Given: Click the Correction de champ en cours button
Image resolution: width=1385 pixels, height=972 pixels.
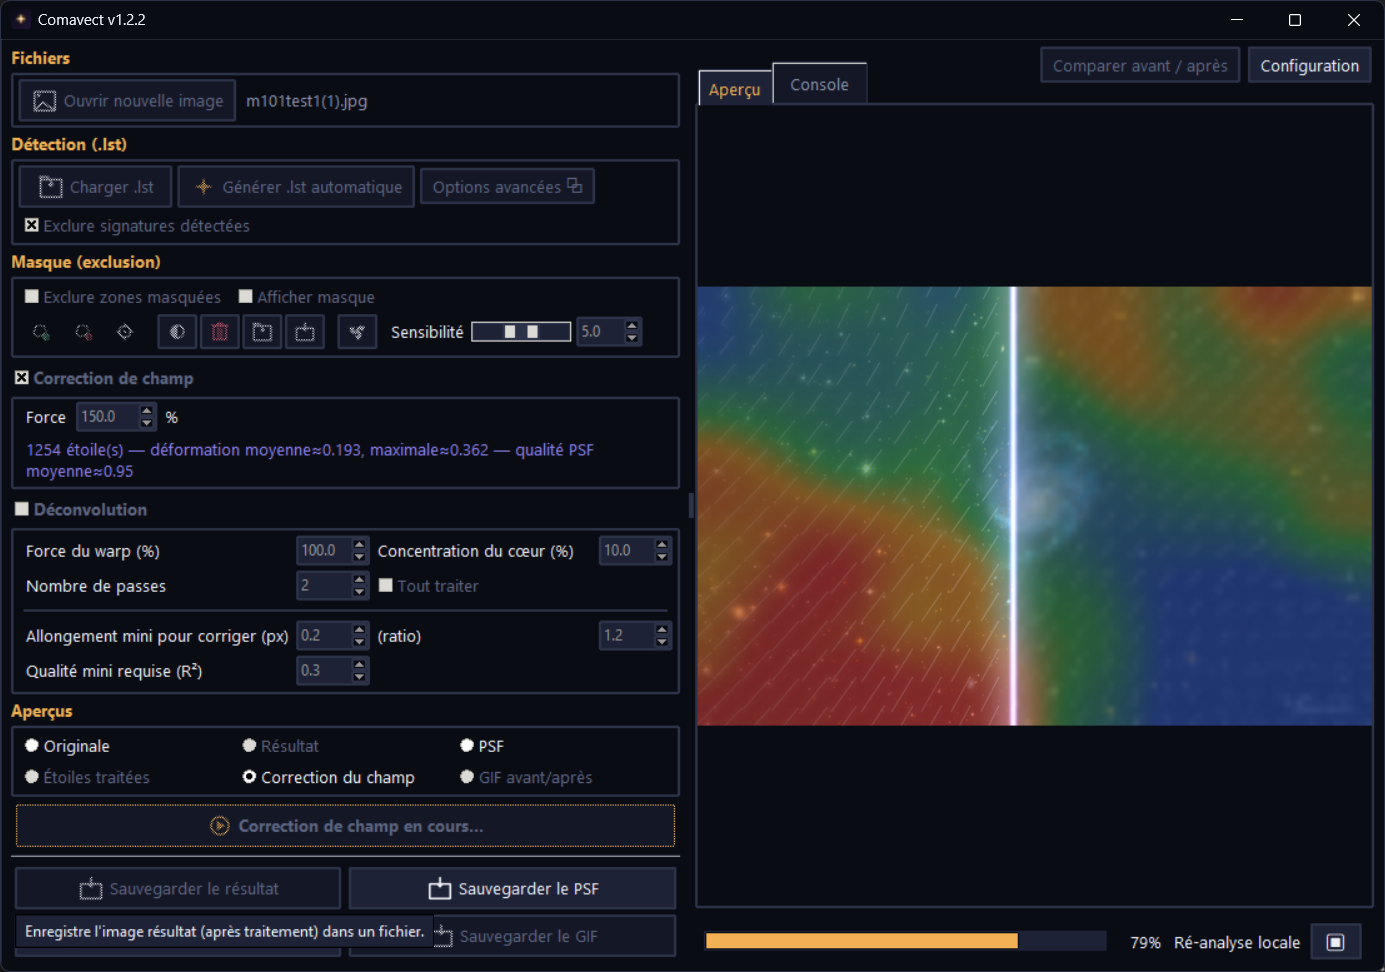Looking at the screenshot, I should [x=345, y=826].
